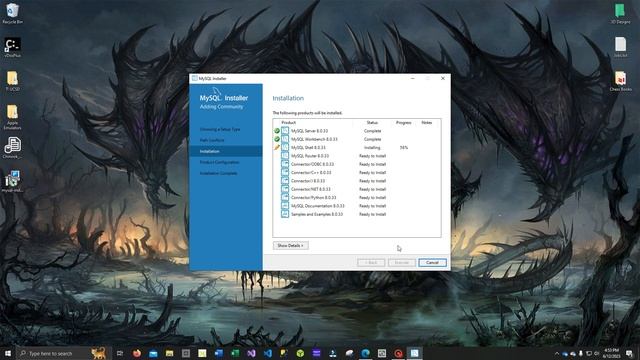Click the disabled Back button

tap(371, 262)
